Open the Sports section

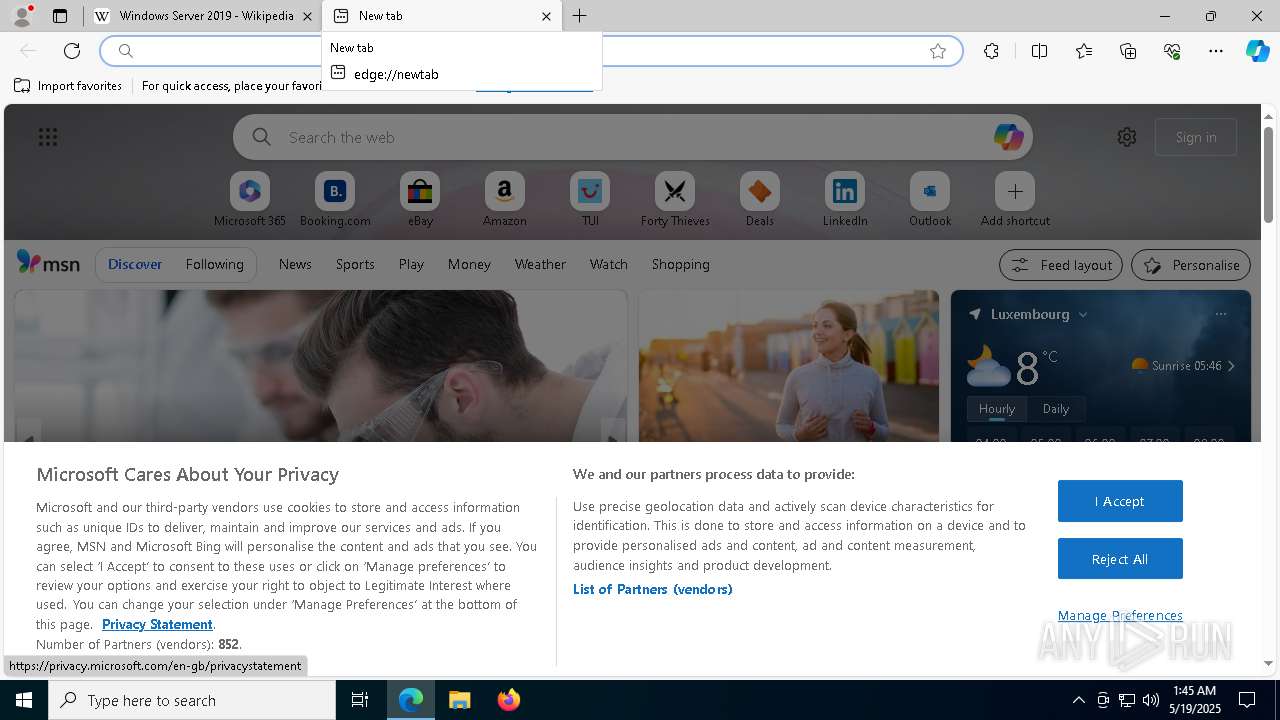tap(355, 264)
